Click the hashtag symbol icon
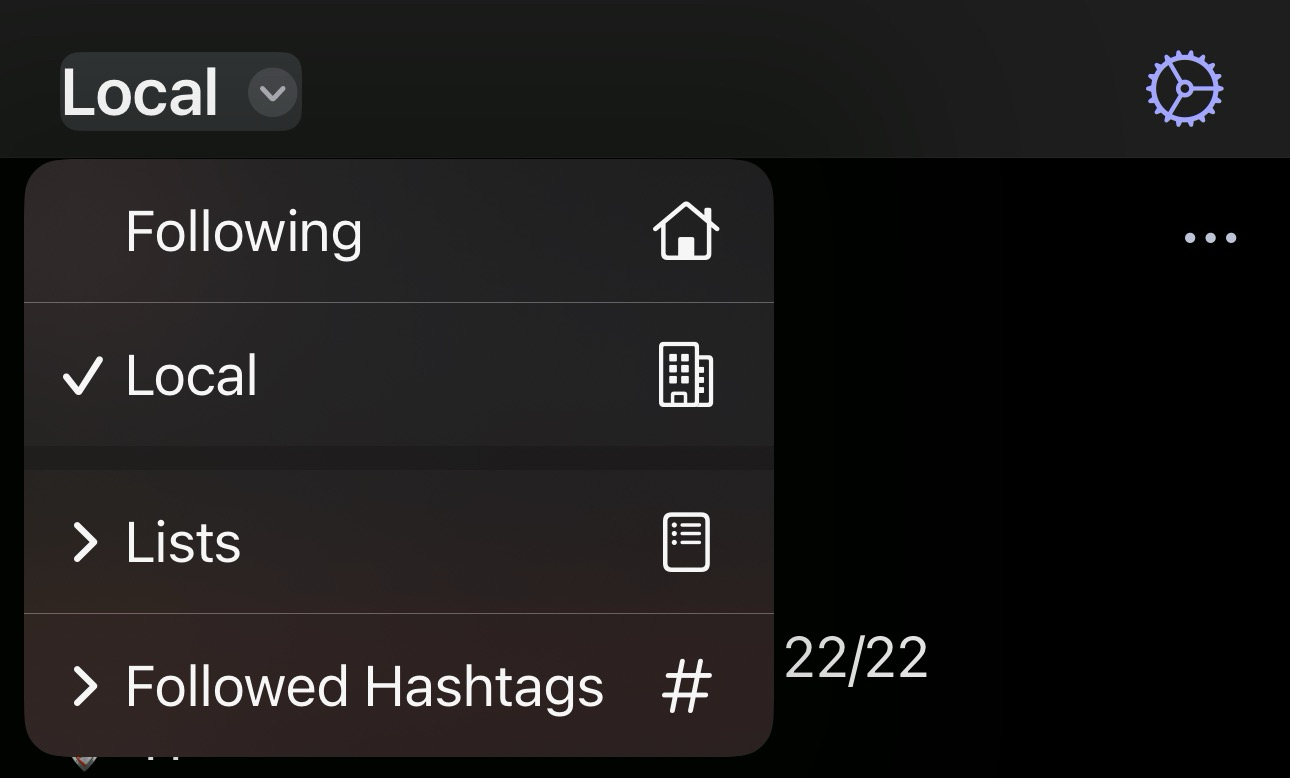 687,687
